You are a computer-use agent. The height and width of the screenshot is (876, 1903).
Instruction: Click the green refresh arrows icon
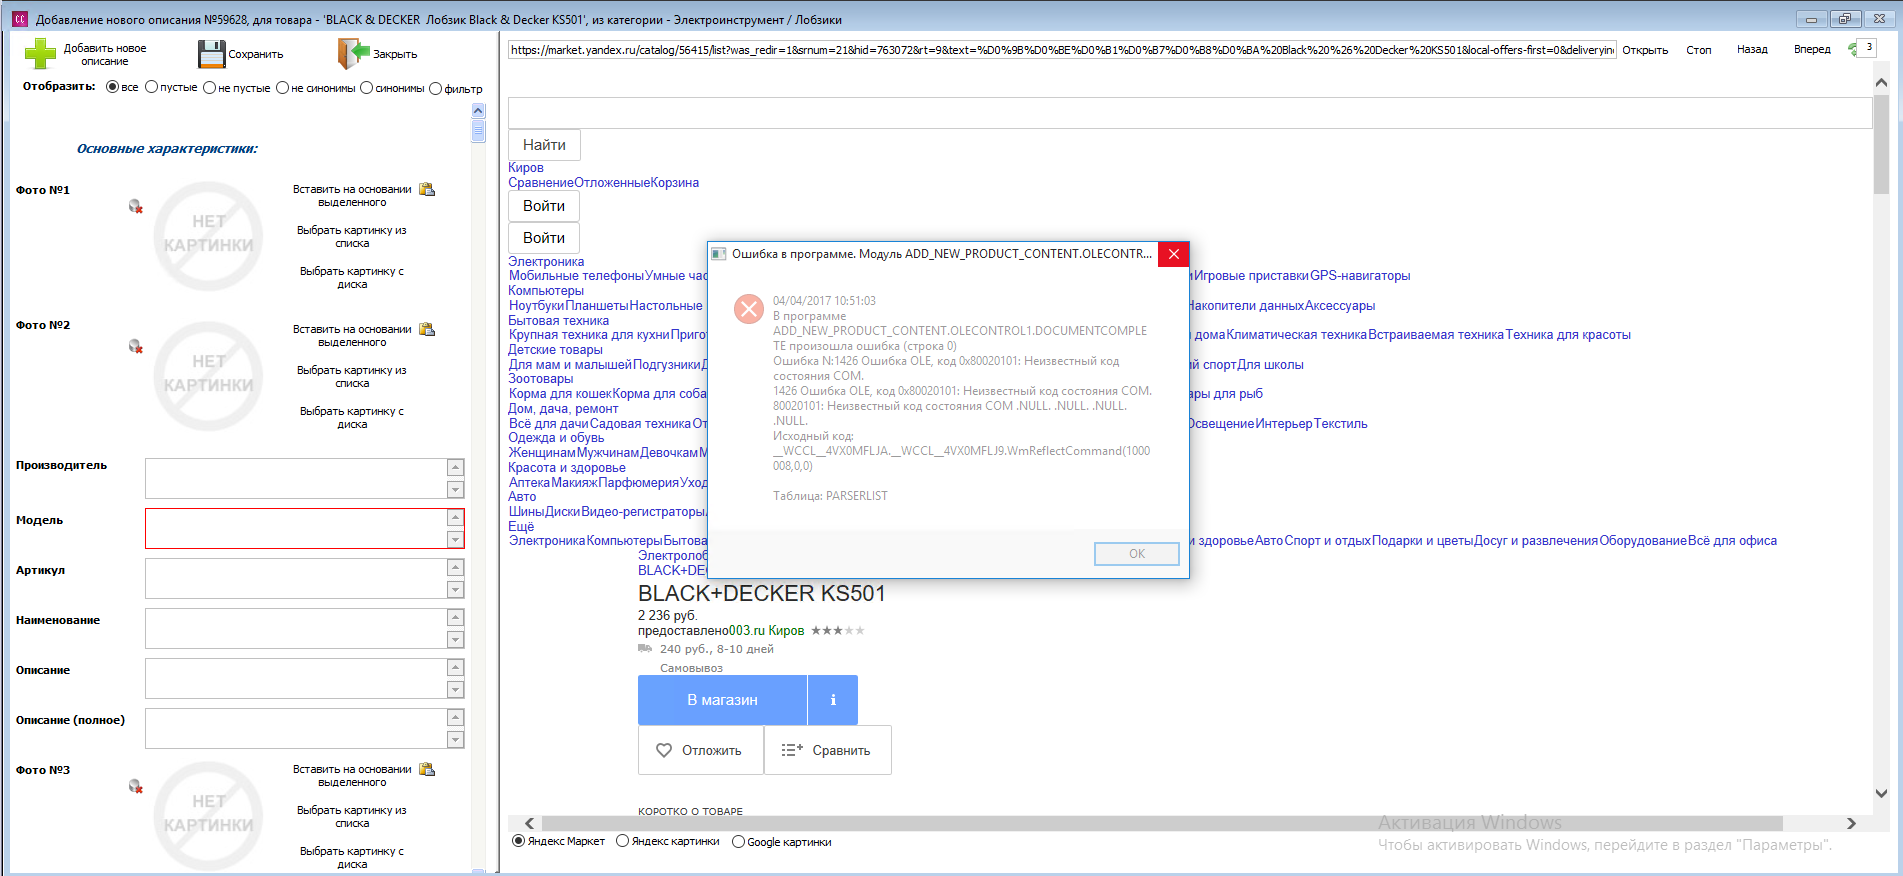tap(1852, 49)
